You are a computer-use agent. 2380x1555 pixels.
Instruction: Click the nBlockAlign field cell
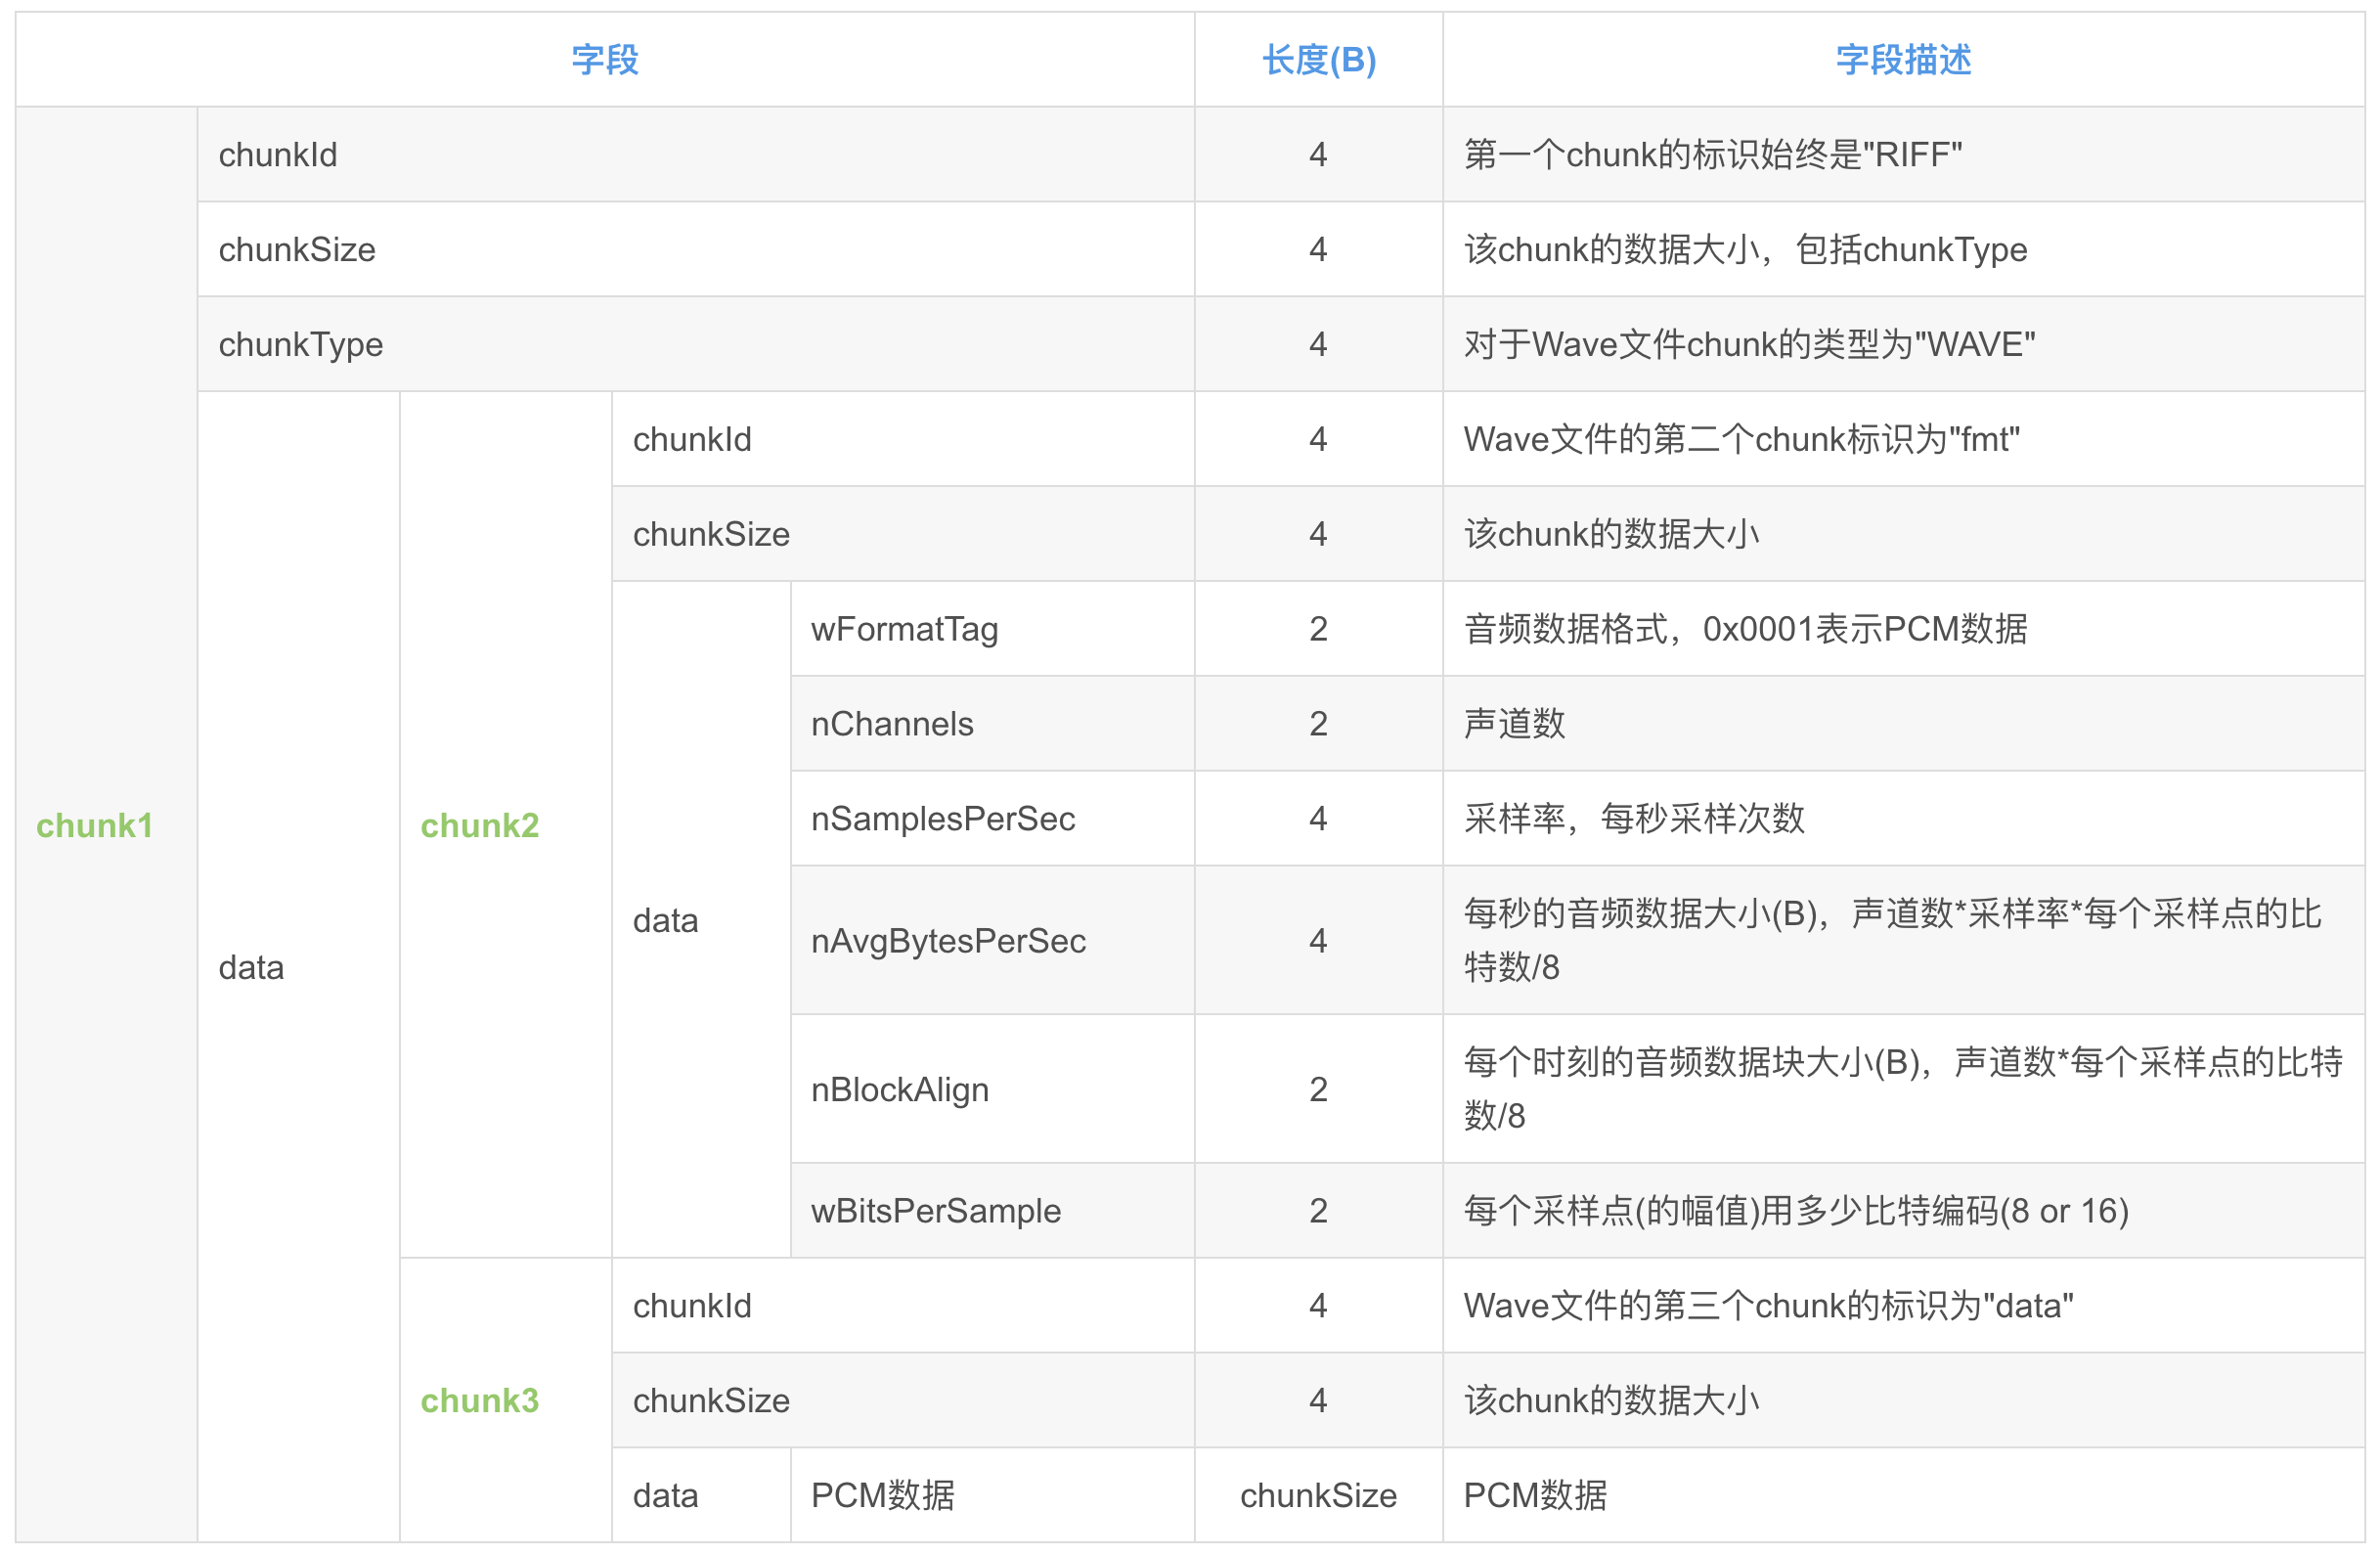pos(899,1089)
